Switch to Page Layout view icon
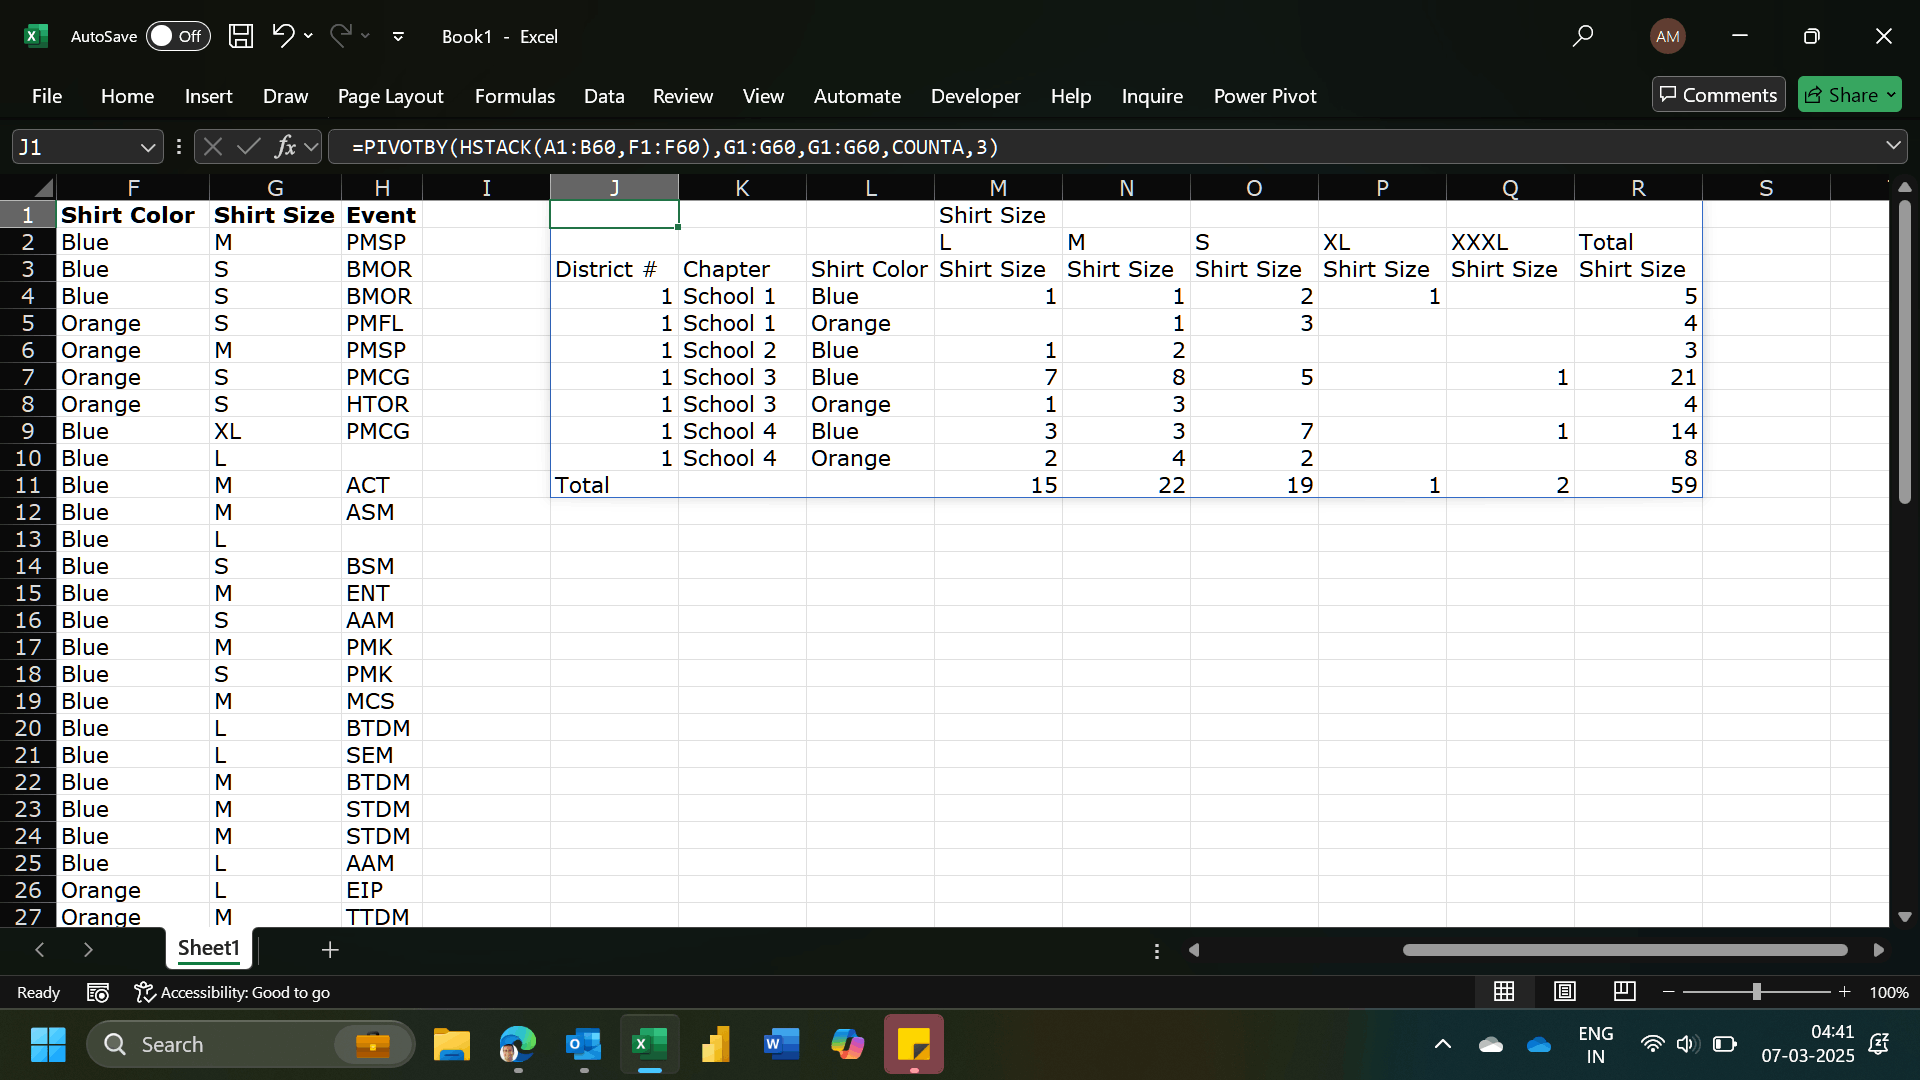 point(1565,991)
